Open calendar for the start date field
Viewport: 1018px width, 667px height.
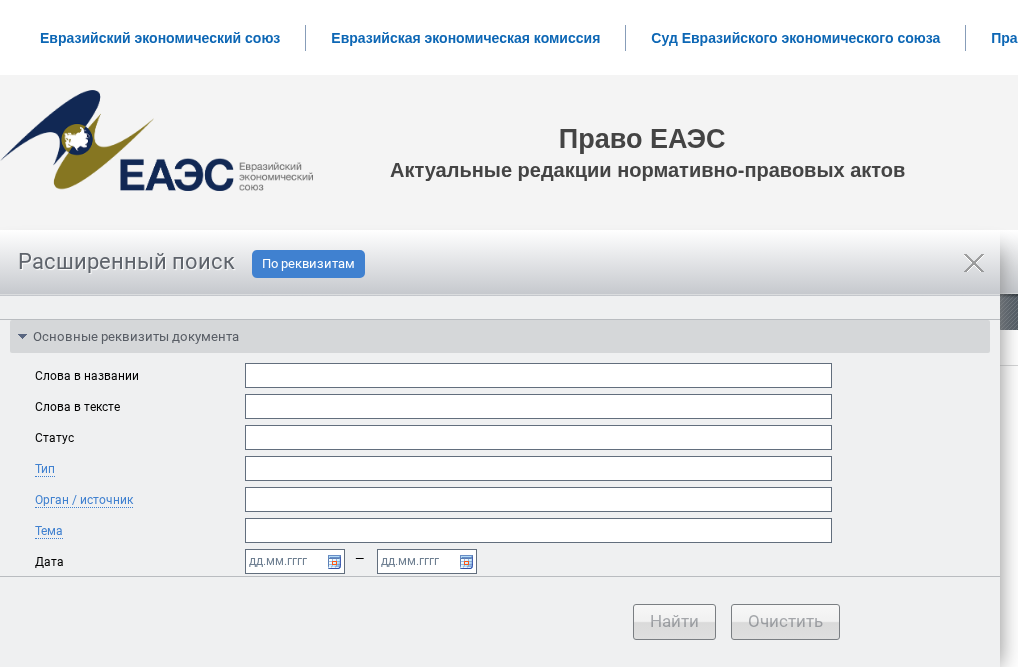pos(334,562)
